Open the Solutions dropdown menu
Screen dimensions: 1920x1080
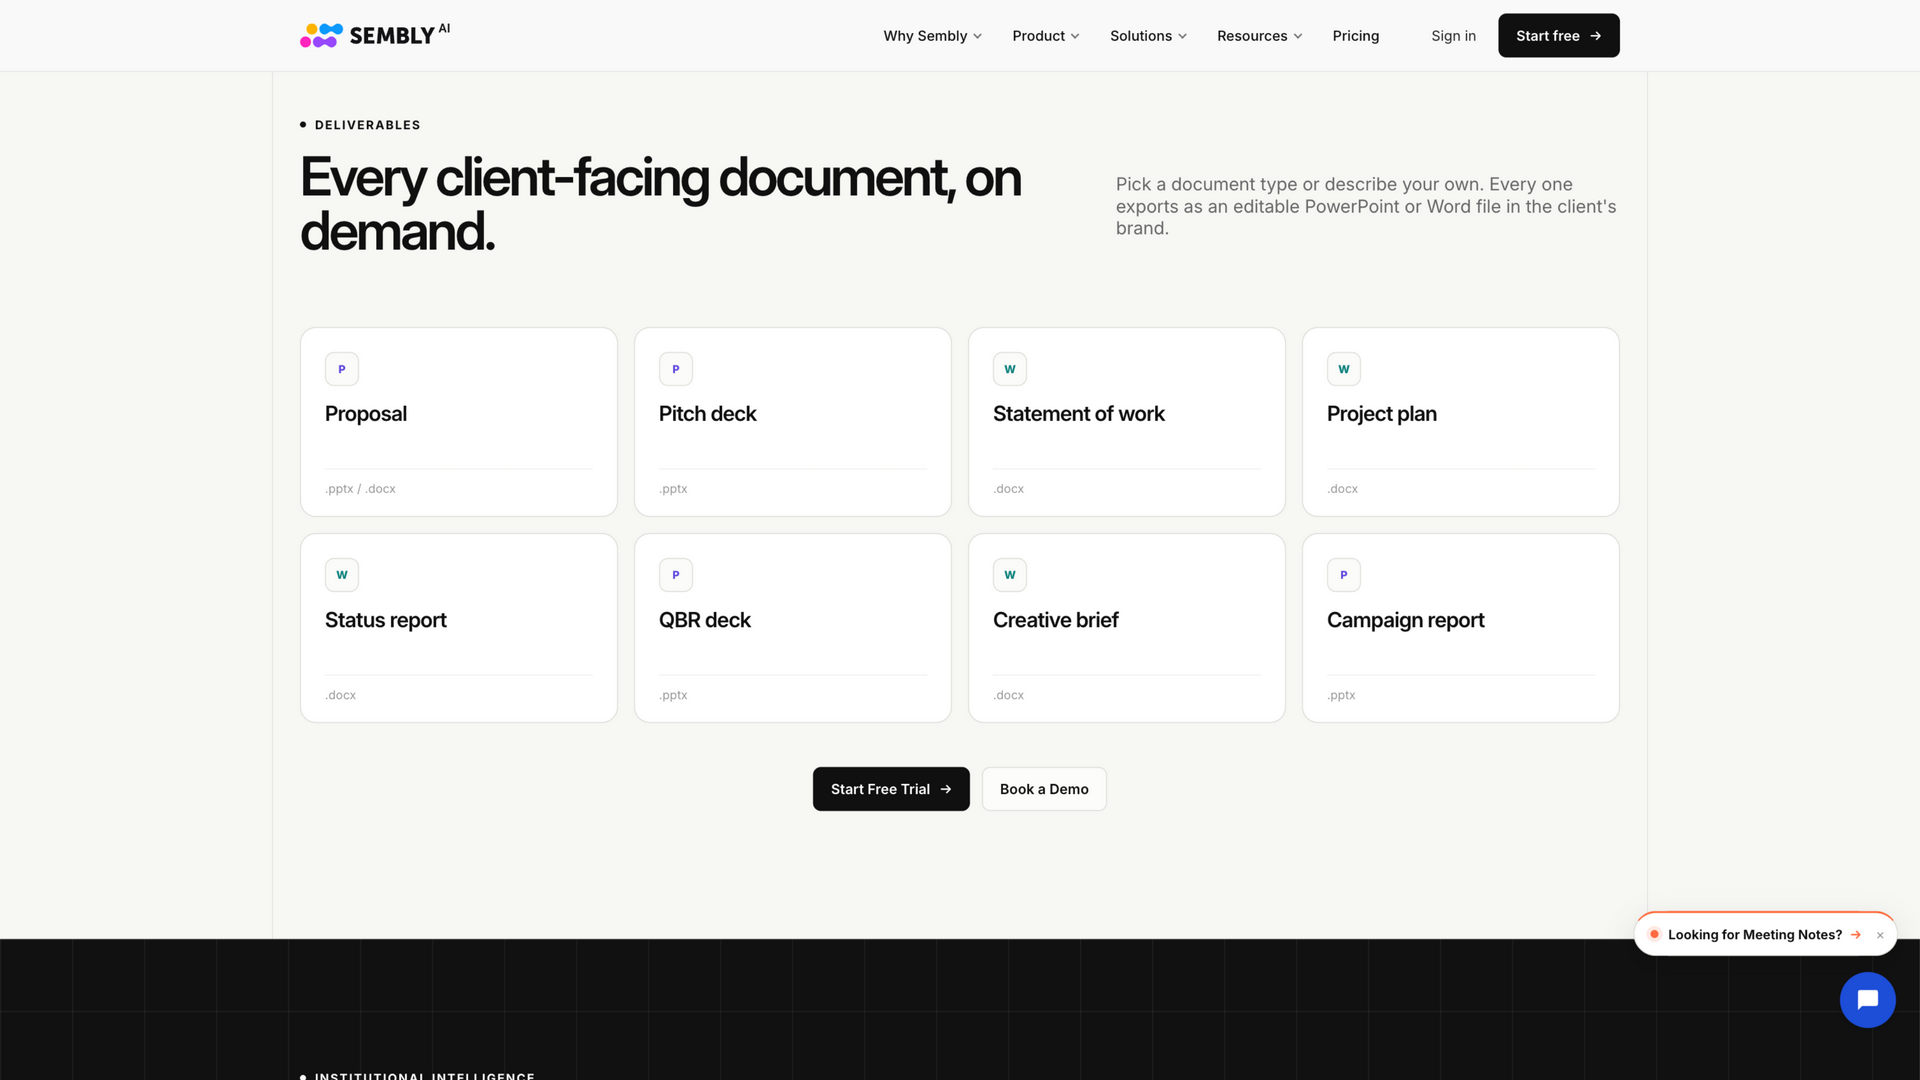[x=1148, y=36]
